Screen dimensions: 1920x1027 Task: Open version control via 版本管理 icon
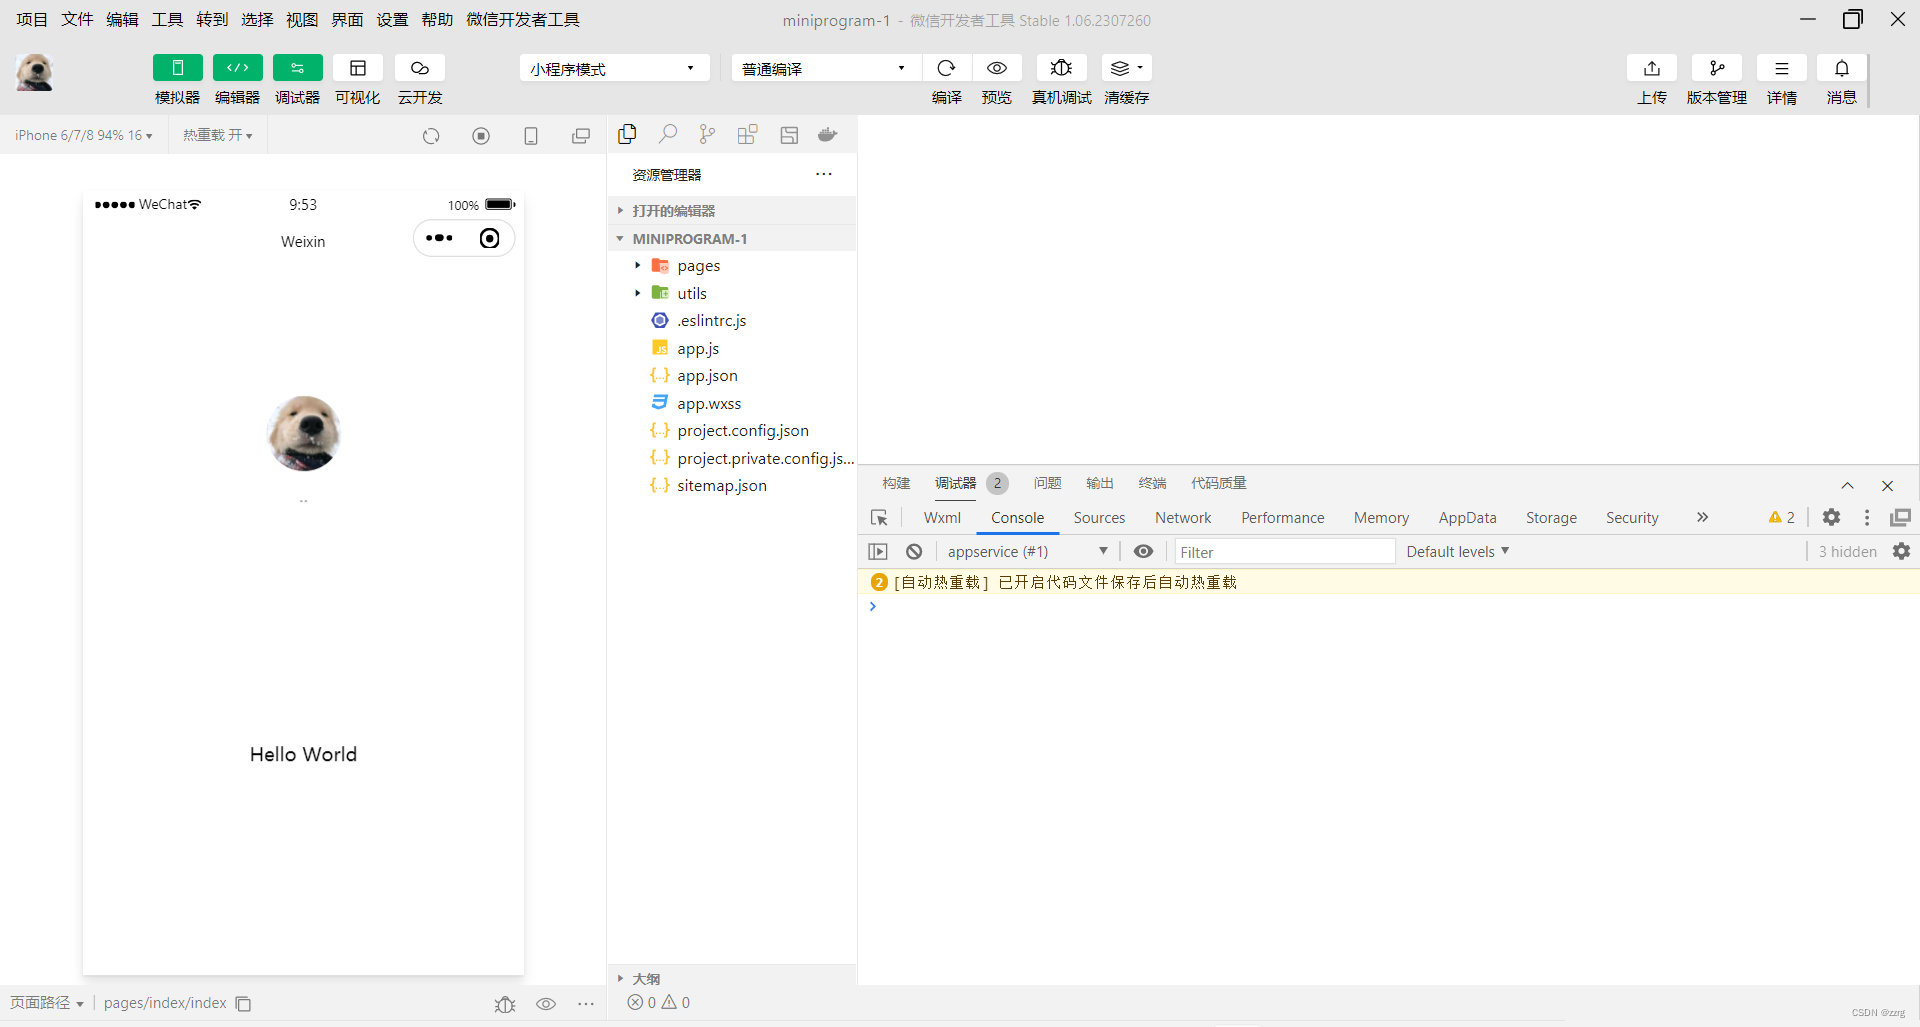pyautogui.click(x=1717, y=67)
